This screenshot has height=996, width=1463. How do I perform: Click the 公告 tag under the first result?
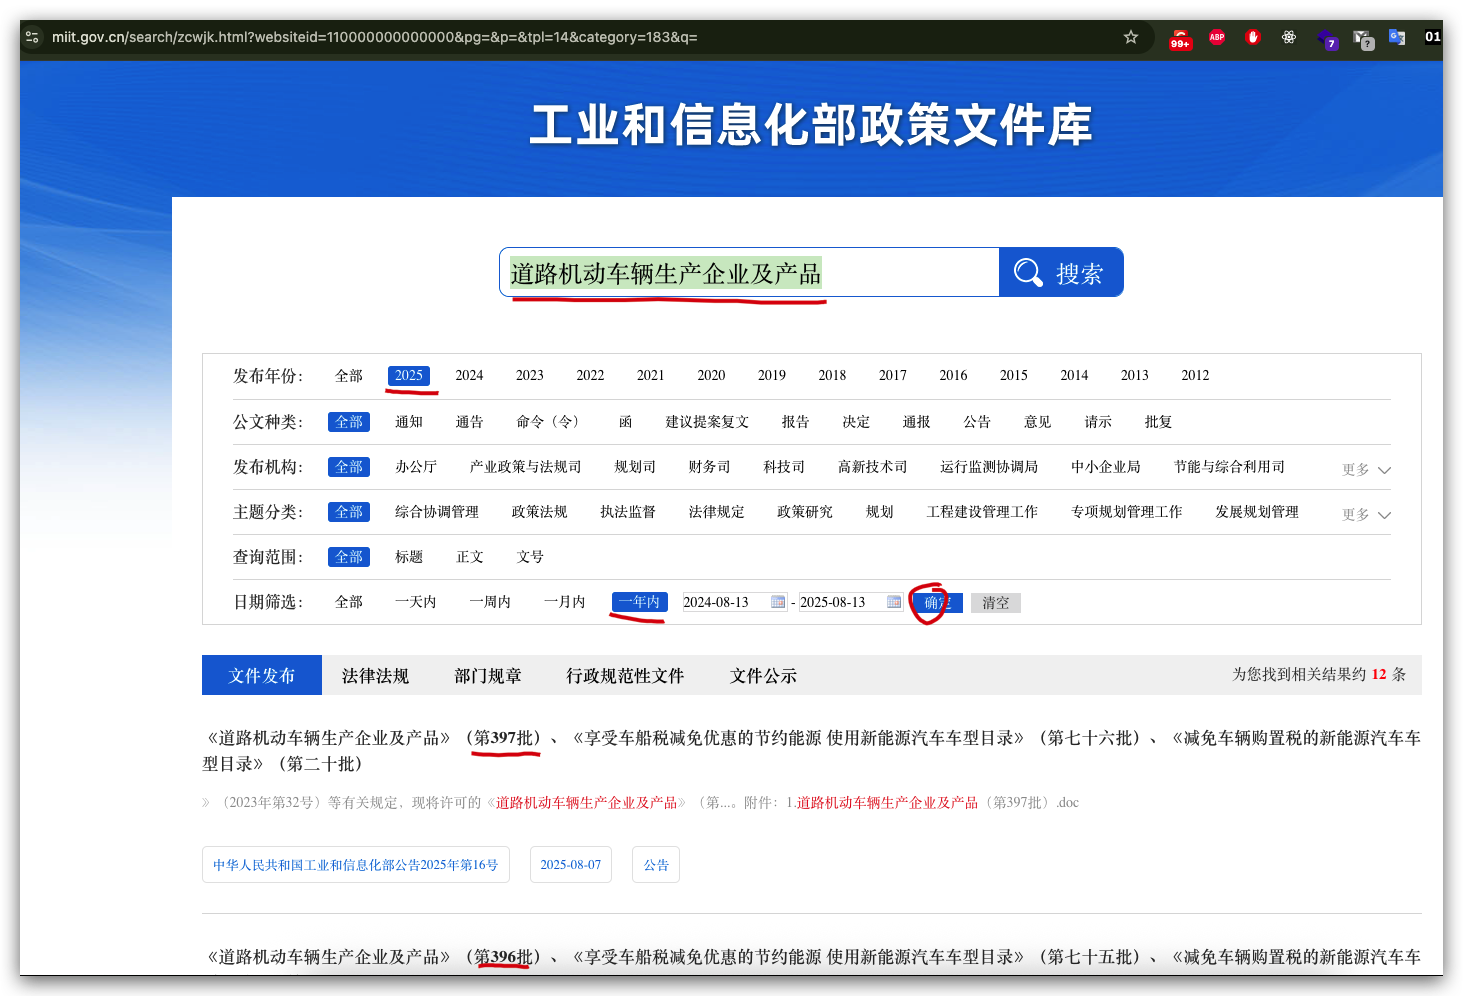point(656,865)
